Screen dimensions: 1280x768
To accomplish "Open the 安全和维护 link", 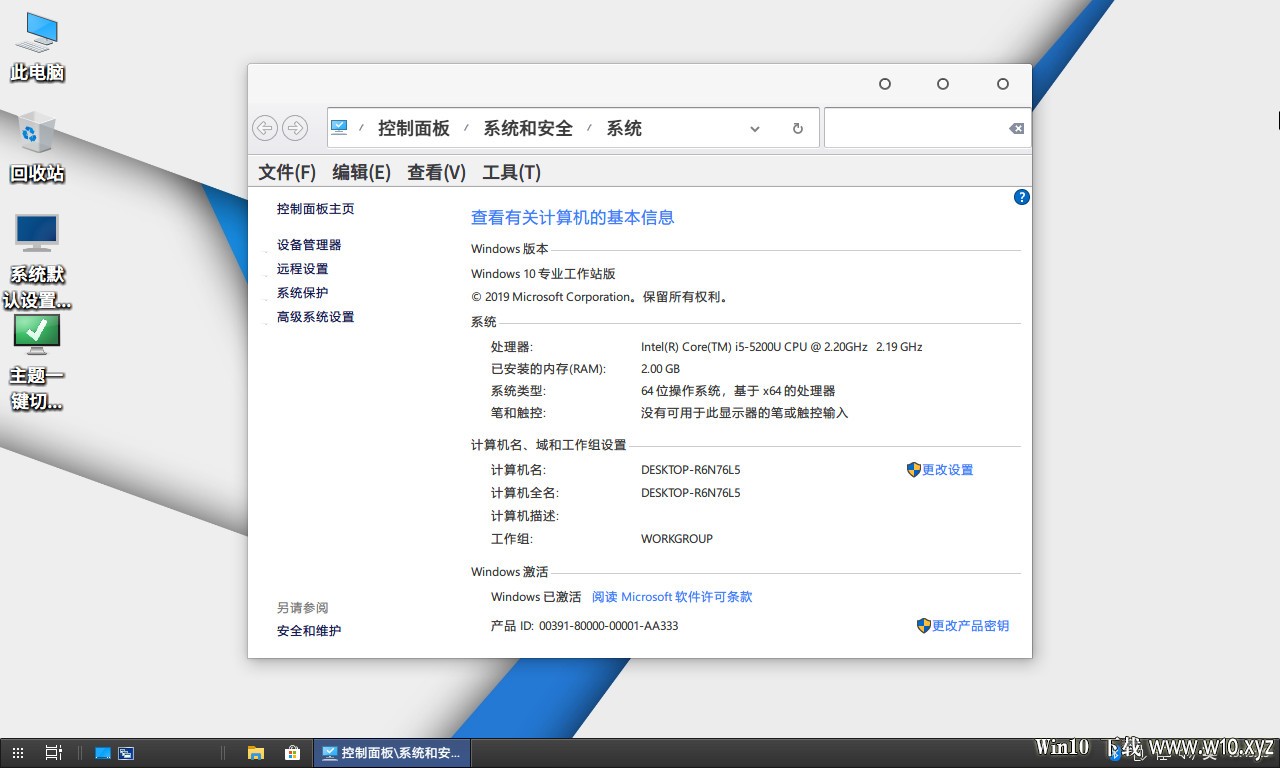I will (309, 631).
